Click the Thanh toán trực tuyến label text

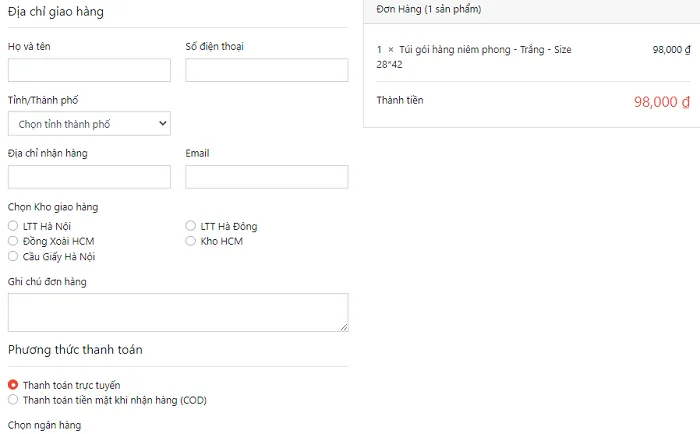tap(71, 385)
